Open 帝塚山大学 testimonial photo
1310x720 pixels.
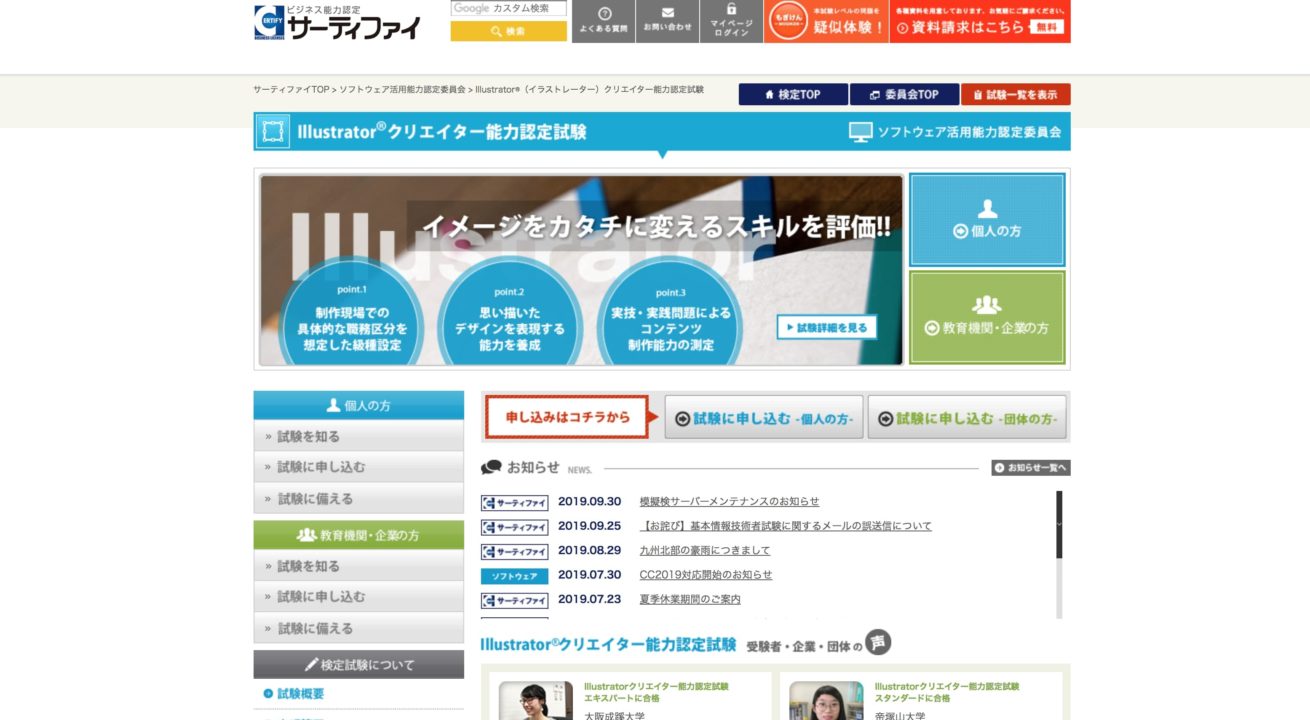tap(826, 701)
